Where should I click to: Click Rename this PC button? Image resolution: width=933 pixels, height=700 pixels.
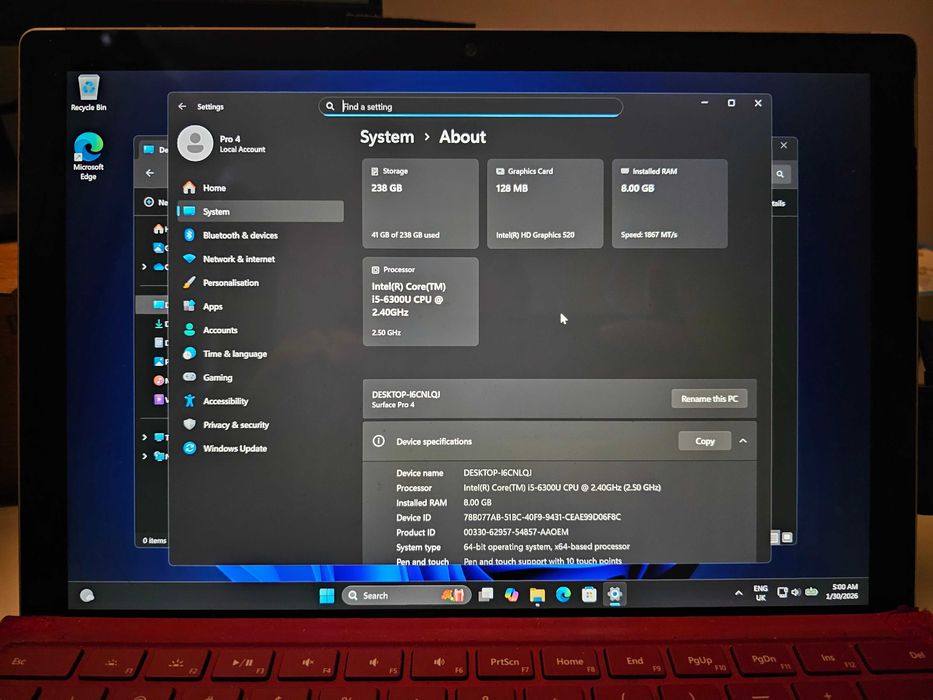pyautogui.click(x=709, y=399)
